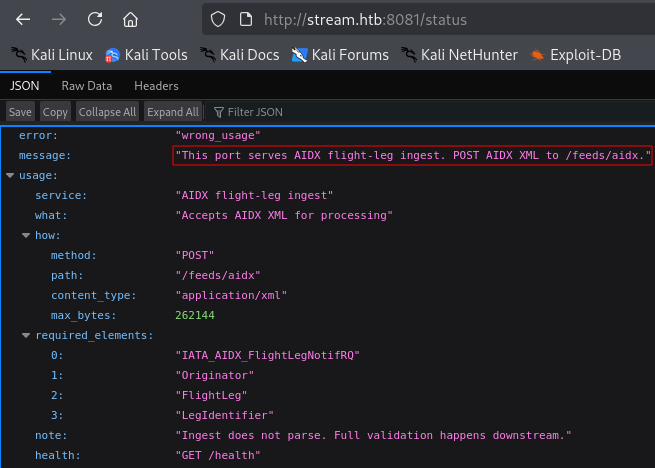
Task: Click the Filter JSON search field
Action: click(430, 112)
